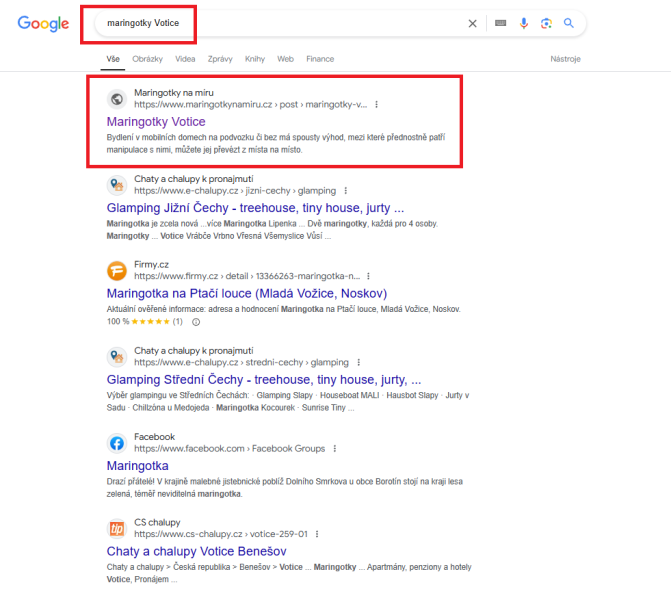Click the Facebook favicon
The width and height of the screenshot is (671, 600).
click(117, 443)
